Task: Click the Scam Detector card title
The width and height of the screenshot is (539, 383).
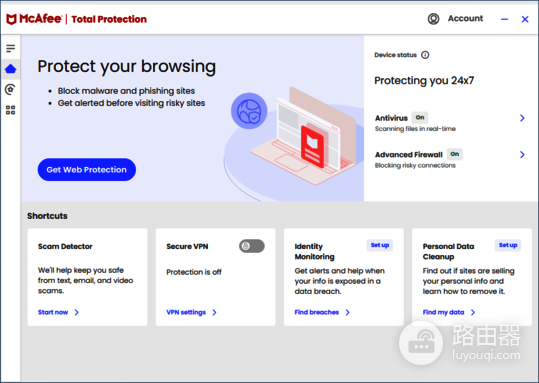Action: coord(65,247)
